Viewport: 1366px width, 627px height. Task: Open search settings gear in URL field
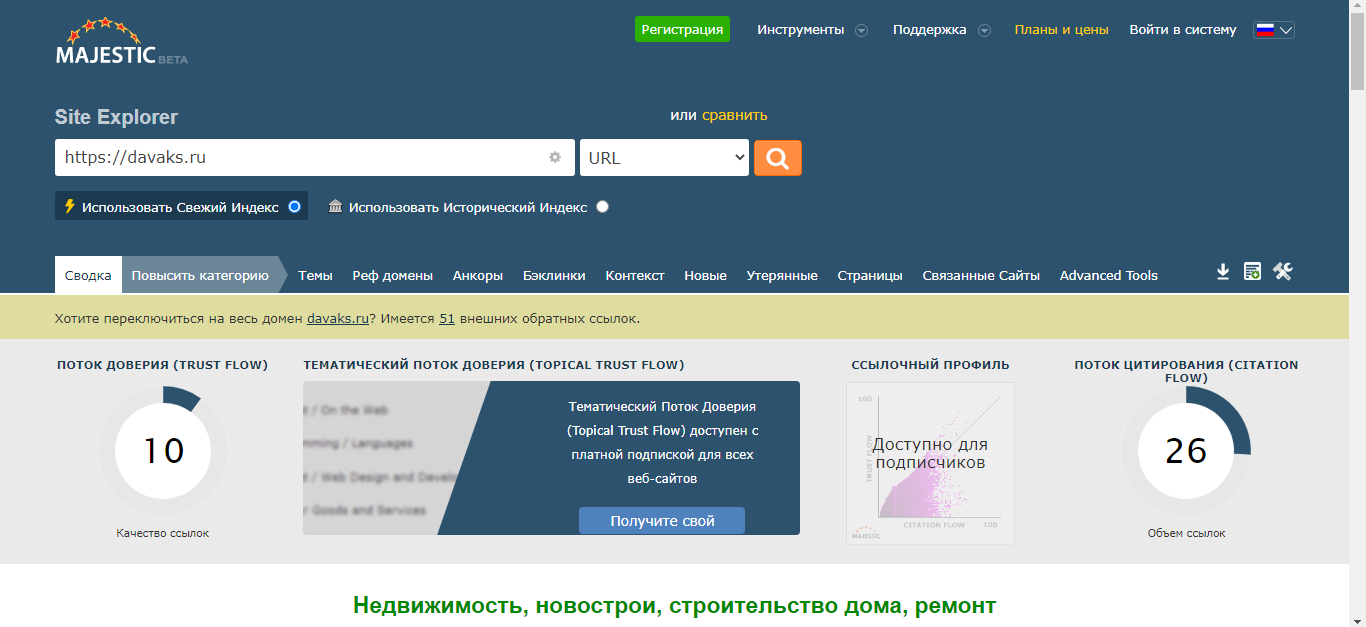click(x=555, y=157)
